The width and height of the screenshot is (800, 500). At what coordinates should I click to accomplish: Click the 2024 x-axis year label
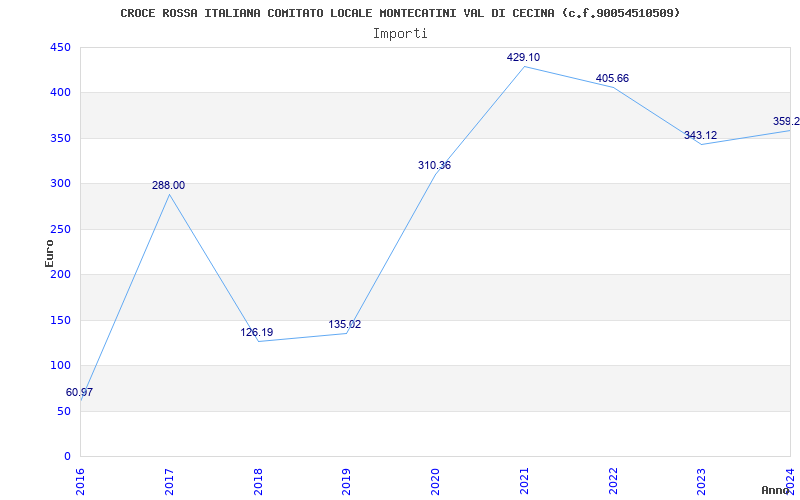(x=790, y=480)
